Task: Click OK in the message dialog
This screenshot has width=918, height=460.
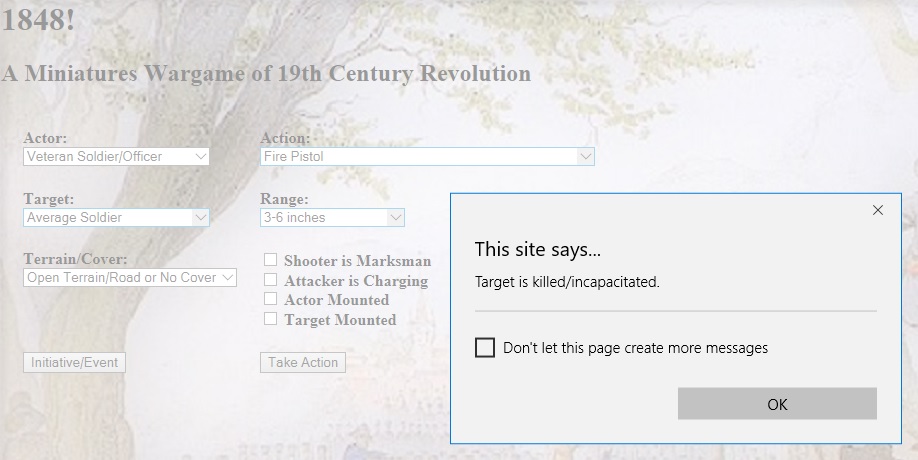Action: (x=777, y=404)
